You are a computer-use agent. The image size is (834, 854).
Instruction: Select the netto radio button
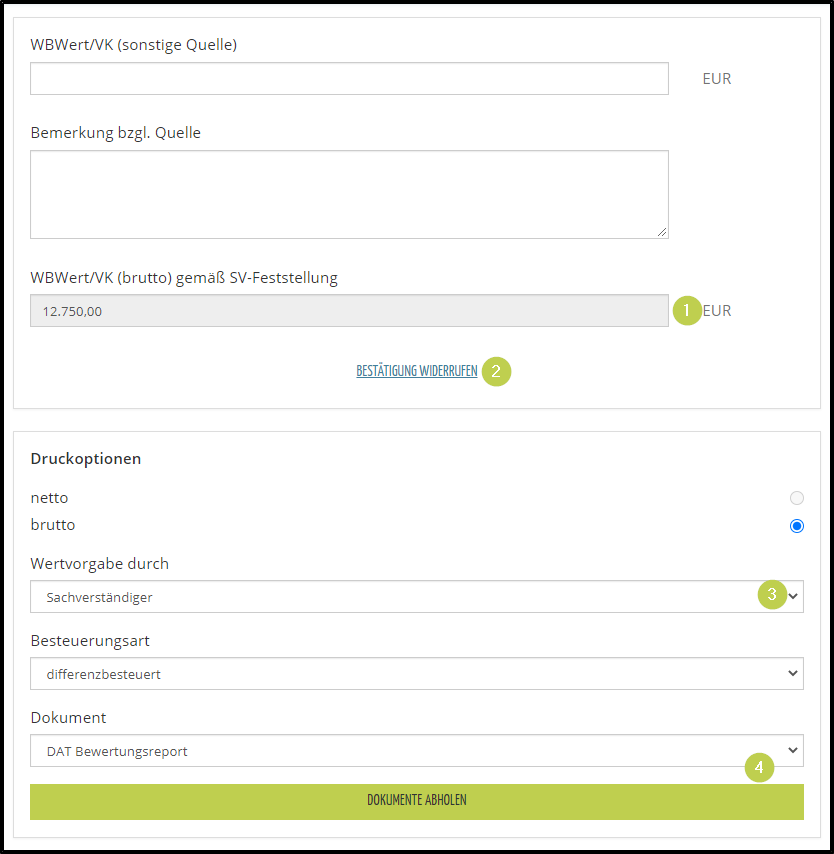coord(796,498)
